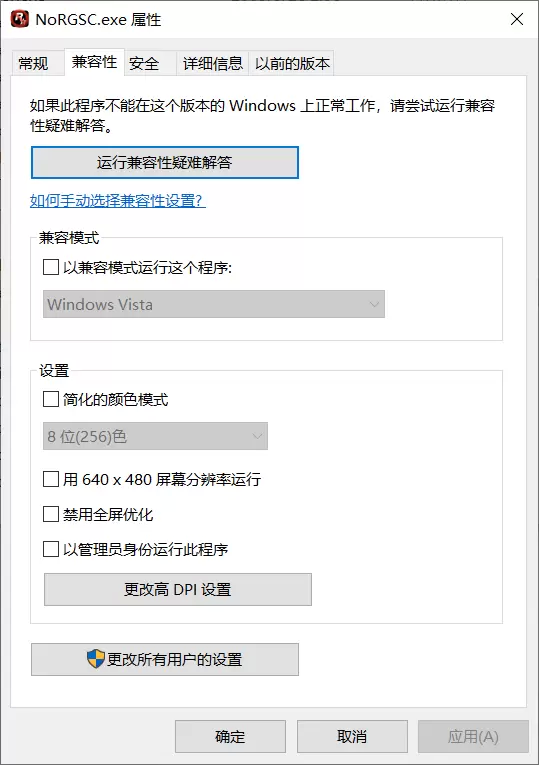This screenshot has height=765, width=539.
Task: Tick the 简化的颜色模式 checkbox
Action: pos(51,399)
